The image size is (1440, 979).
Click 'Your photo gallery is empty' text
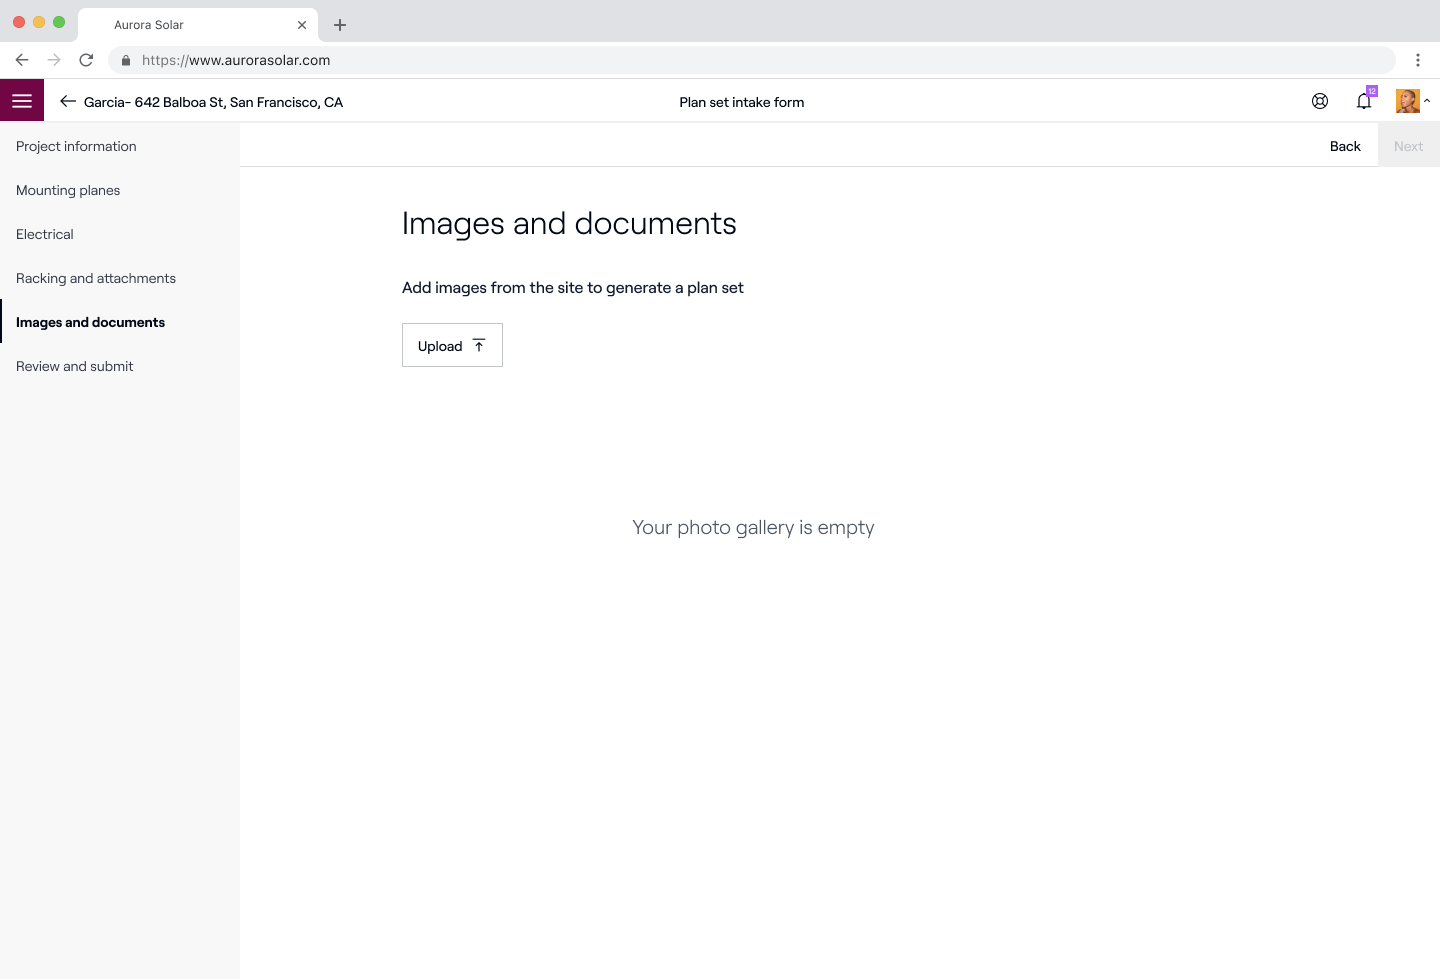click(753, 527)
